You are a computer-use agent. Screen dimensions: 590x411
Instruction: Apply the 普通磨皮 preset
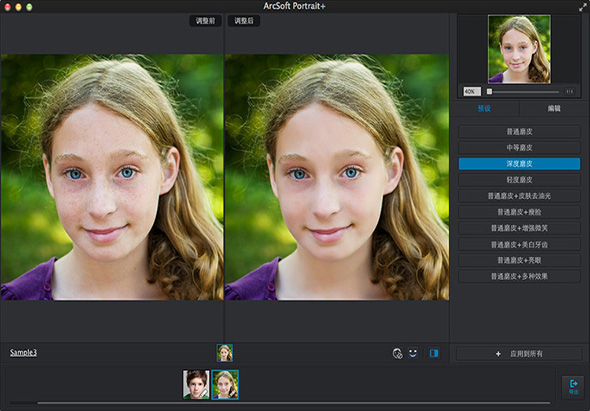(x=519, y=132)
